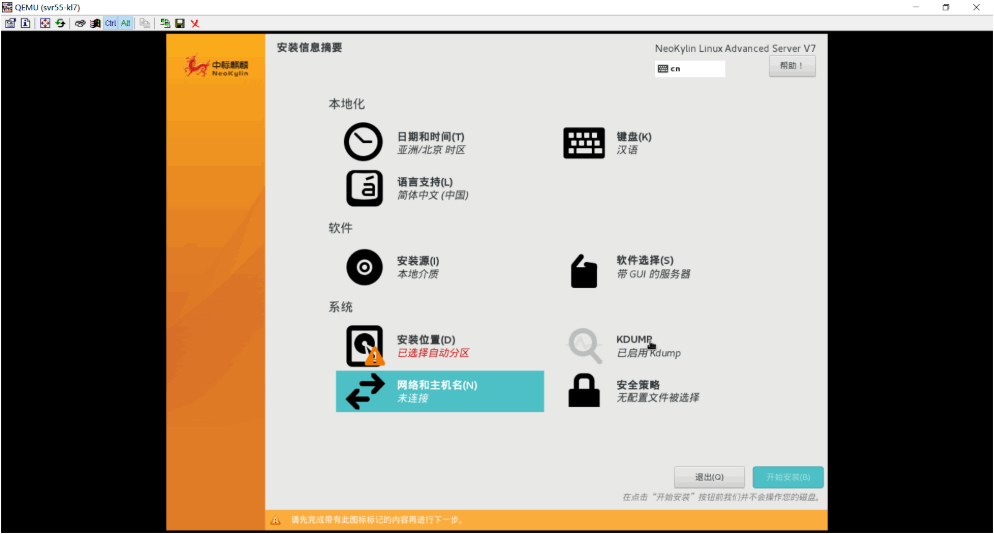Image resolution: width=994 pixels, height=534 pixels.
Task: Open 键盘(K) keyboard icon
Action: click(x=584, y=143)
